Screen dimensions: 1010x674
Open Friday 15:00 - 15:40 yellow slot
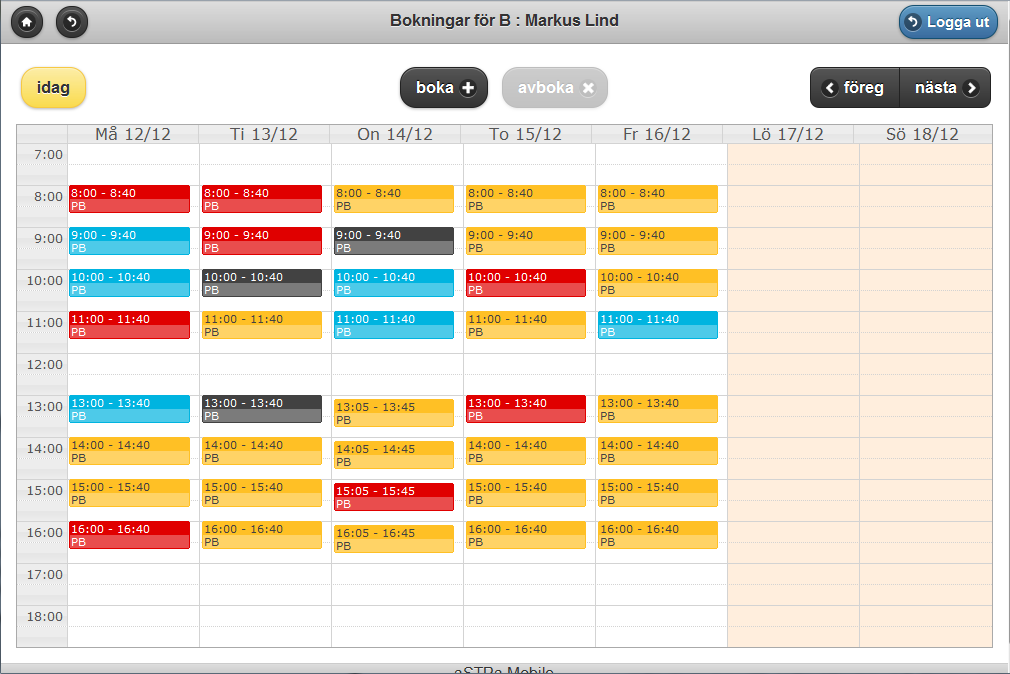point(658,493)
